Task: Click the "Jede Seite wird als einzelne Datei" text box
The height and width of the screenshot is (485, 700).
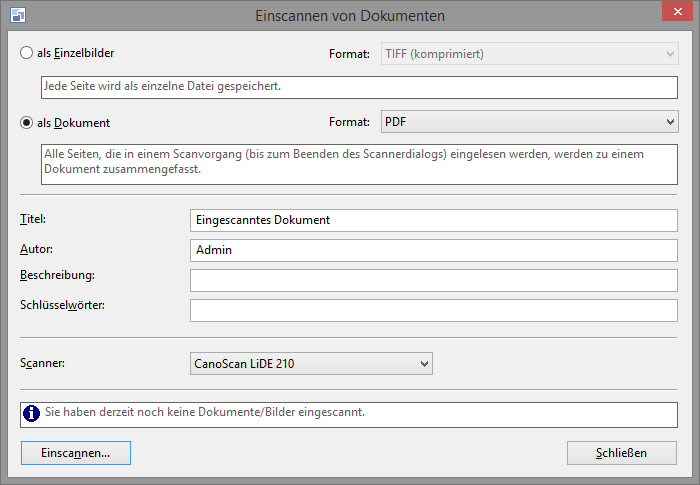Action: click(358, 87)
